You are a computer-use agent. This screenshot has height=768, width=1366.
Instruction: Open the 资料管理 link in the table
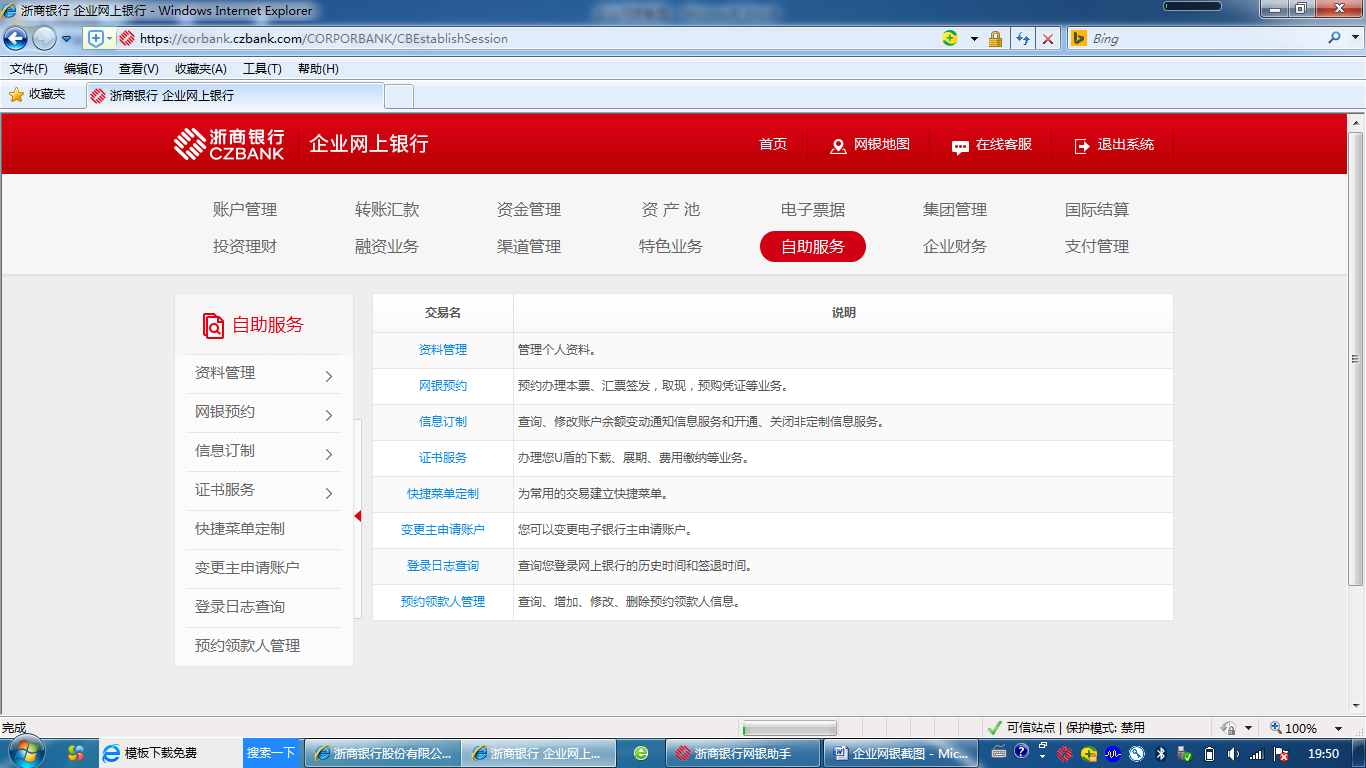443,350
